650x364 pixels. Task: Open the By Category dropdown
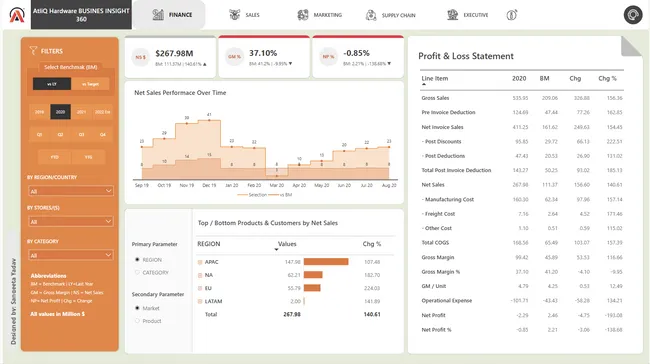[x=71, y=255]
